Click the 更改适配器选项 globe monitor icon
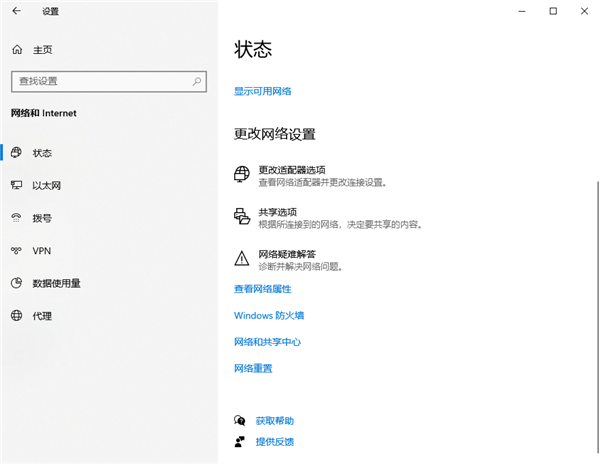This screenshot has width=600, height=464. pyautogui.click(x=241, y=174)
